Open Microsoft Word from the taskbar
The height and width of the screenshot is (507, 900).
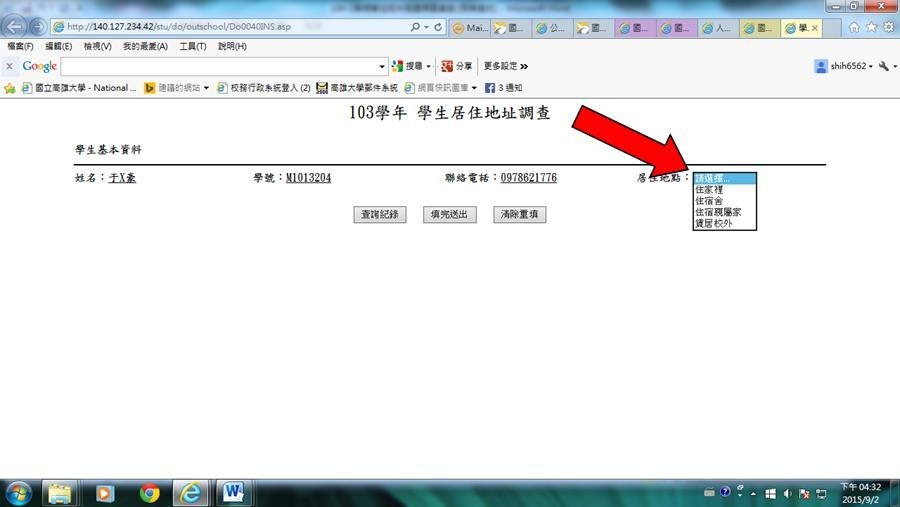(x=234, y=492)
